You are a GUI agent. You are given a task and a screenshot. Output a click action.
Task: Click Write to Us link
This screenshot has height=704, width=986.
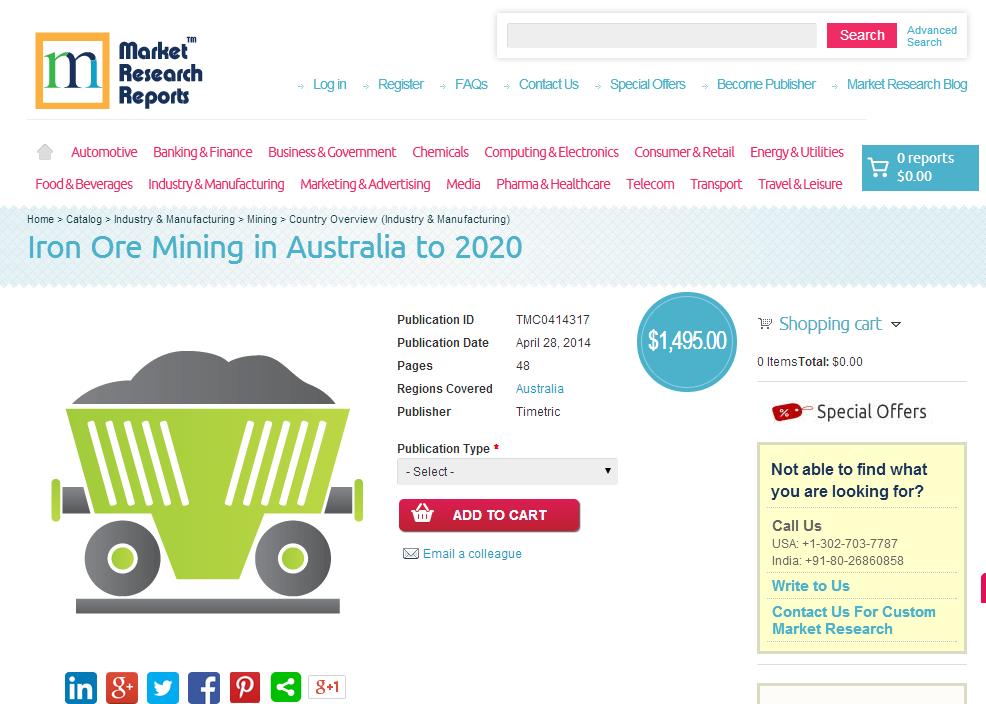point(811,586)
